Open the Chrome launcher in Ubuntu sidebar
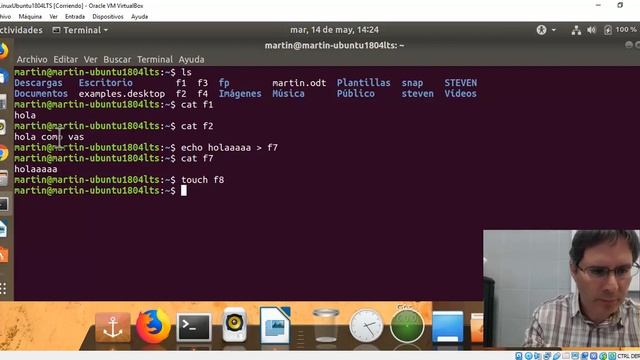640x360 pixels. tap(4, 153)
